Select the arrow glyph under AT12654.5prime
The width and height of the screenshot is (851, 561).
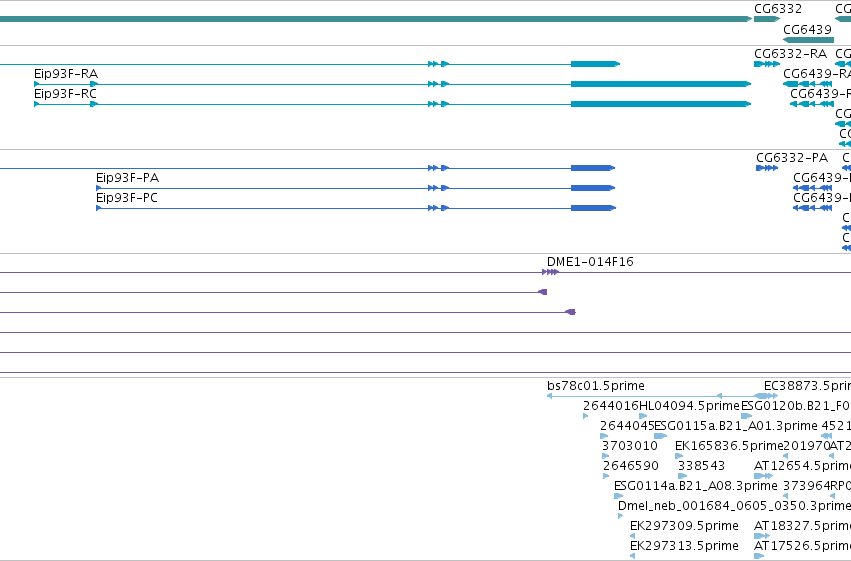[763, 476]
